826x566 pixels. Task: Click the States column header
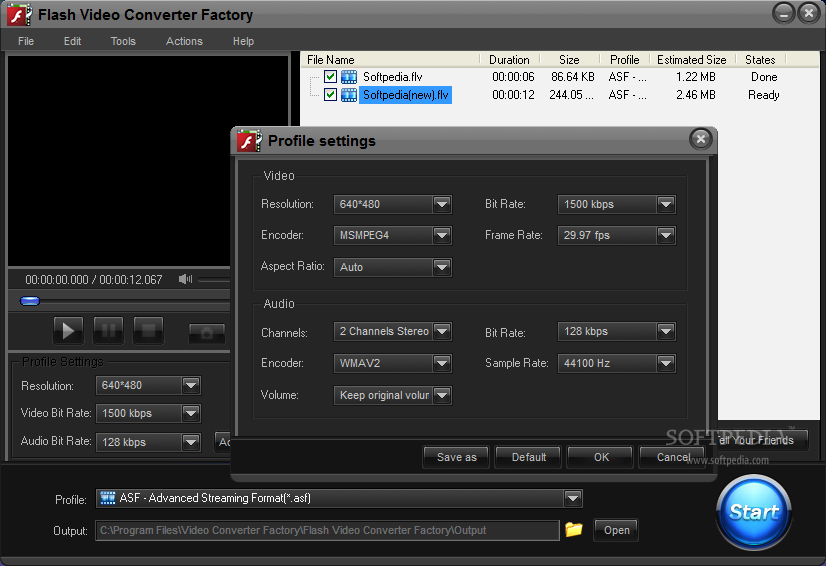click(760, 60)
